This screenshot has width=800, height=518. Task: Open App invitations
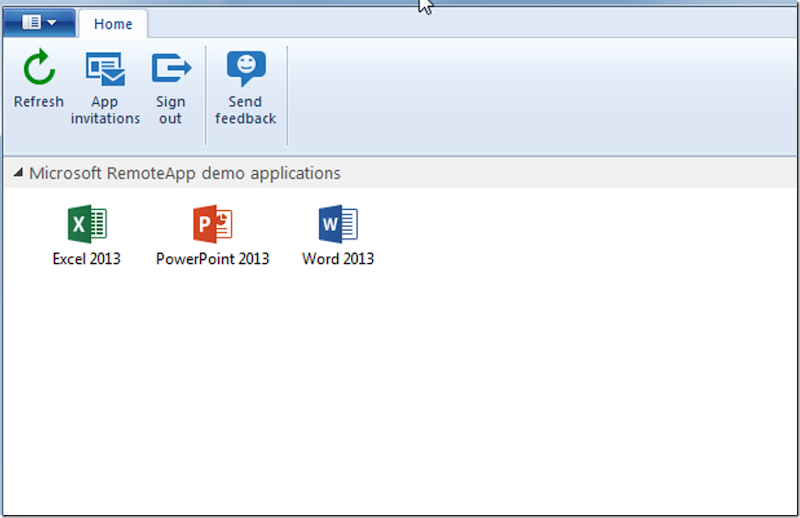[x=105, y=88]
